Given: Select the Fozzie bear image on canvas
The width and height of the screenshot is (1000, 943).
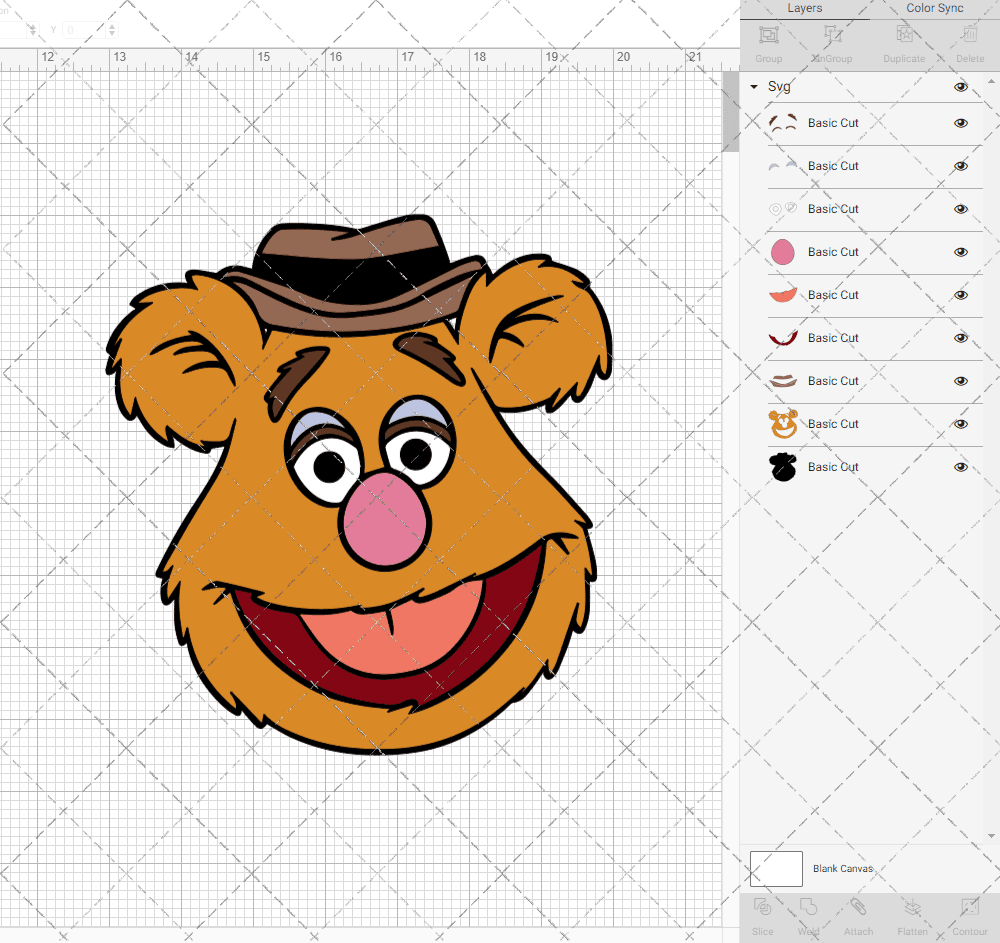Looking at the screenshot, I should [x=360, y=485].
